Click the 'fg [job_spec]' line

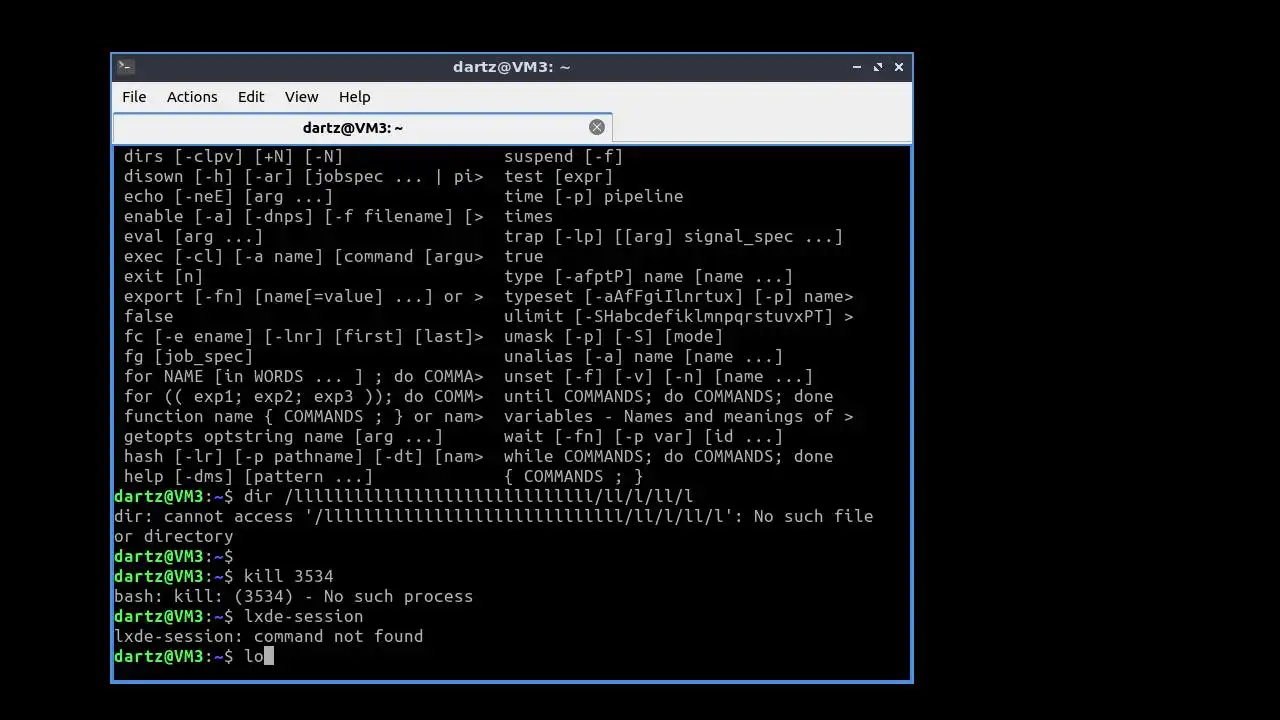pos(189,356)
